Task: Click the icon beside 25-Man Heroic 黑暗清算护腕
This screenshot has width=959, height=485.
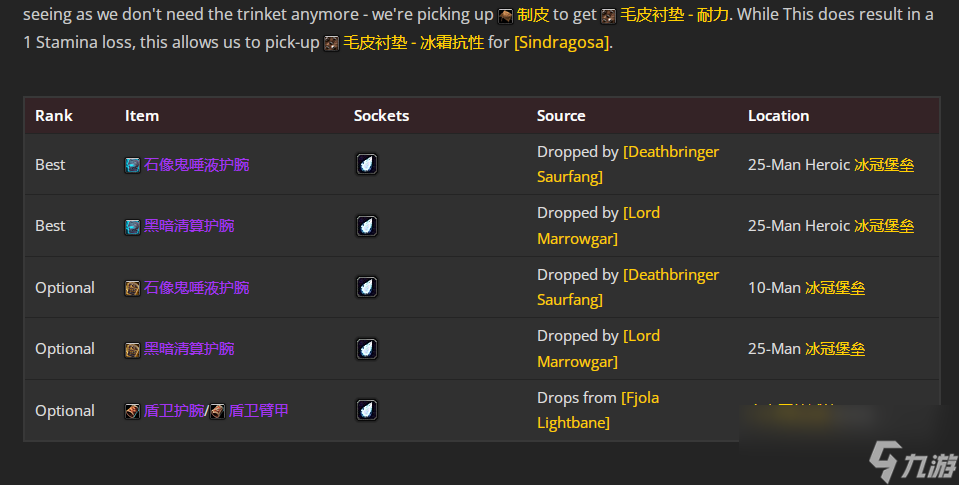Action: pyautogui.click(x=133, y=227)
